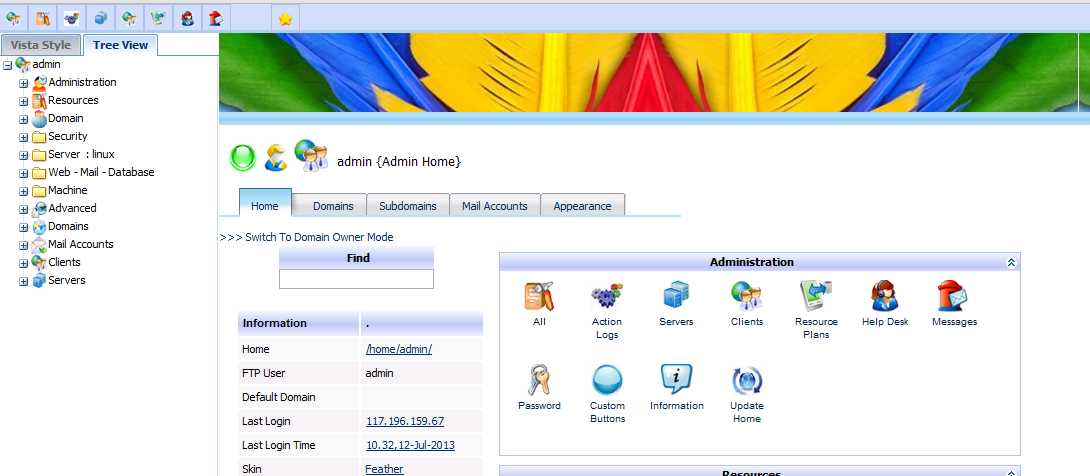Expand the Machine folder node
The image size is (1090, 476).
coord(24,191)
